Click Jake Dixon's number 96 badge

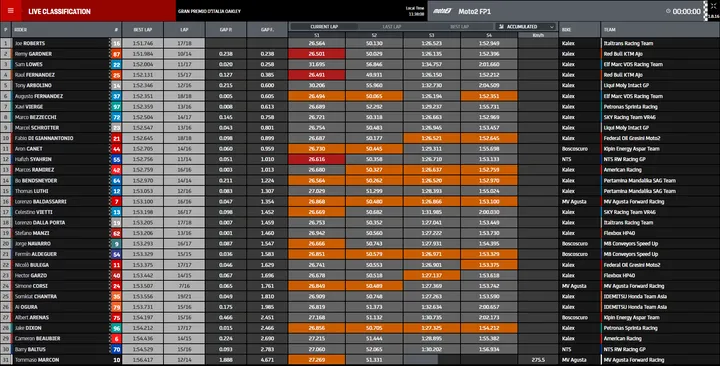(116, 328)
